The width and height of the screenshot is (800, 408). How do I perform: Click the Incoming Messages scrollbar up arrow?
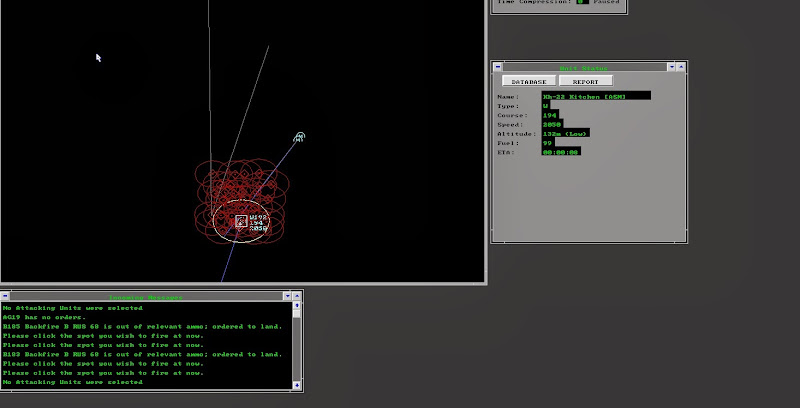click(297, 305)
